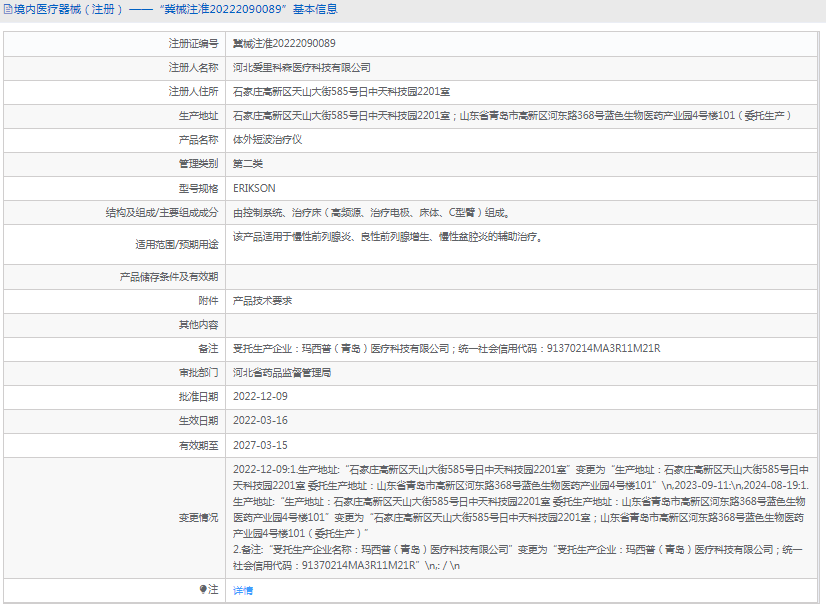The width and height of the screenshot is (826, 607).
Task: Select the model value ERIKSON
Action: 254,188
